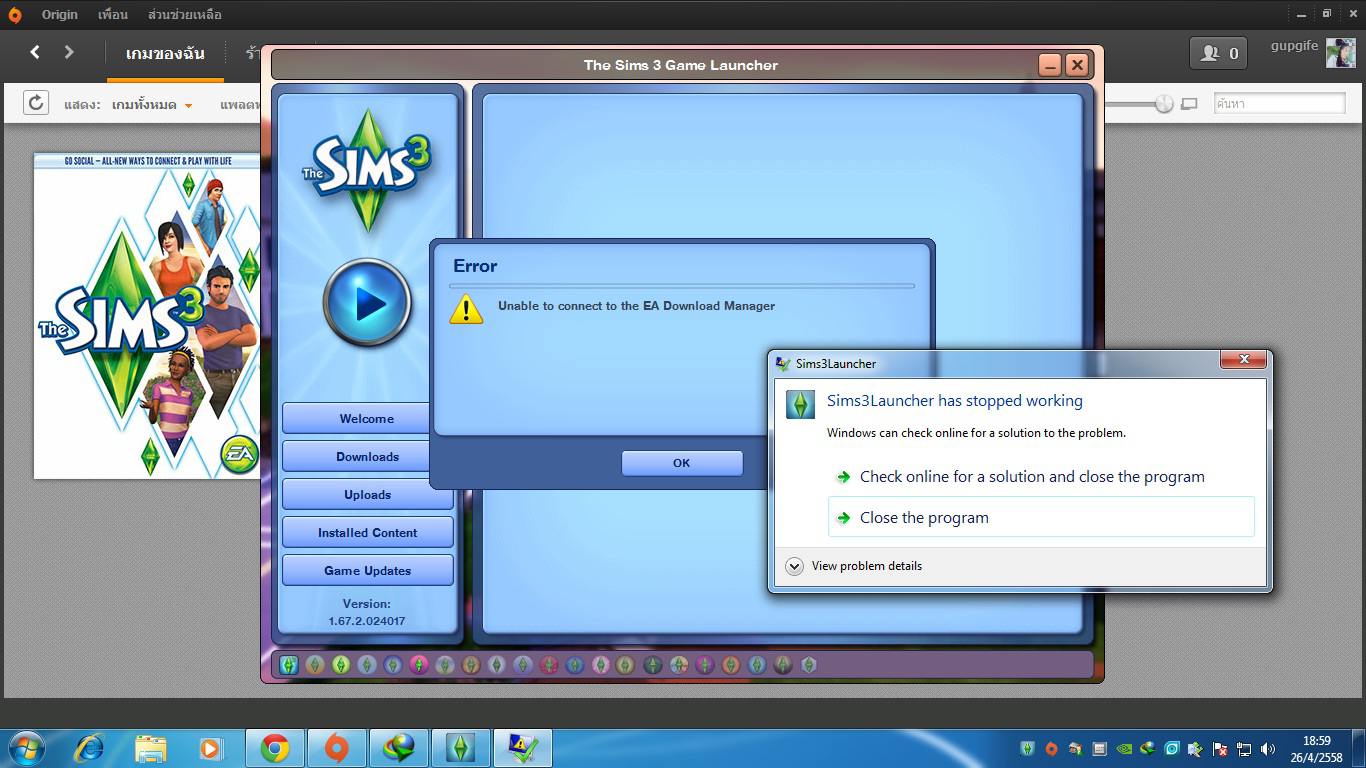Open the friends list button showing 0
Screen dimensions: 1366x768
1218,53
